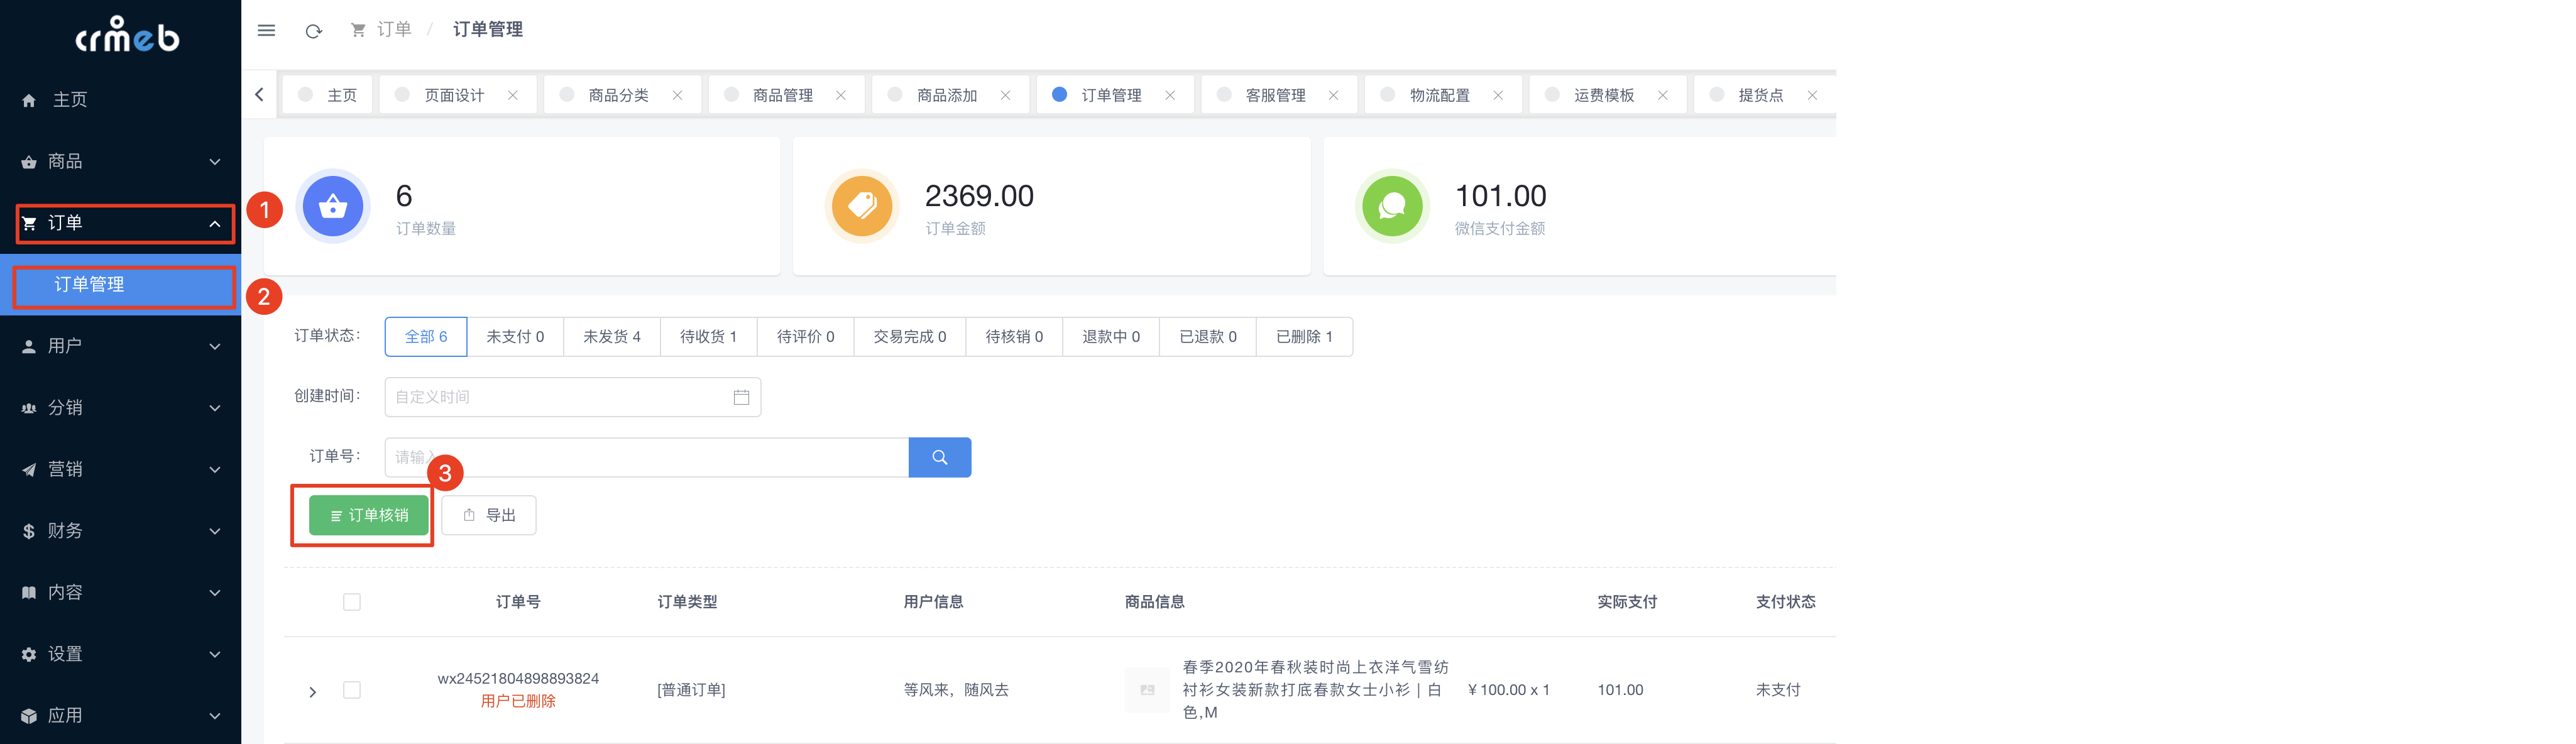Close the 订单管理 tab
Viewport: 2576px width, 744px height.
1170,95
